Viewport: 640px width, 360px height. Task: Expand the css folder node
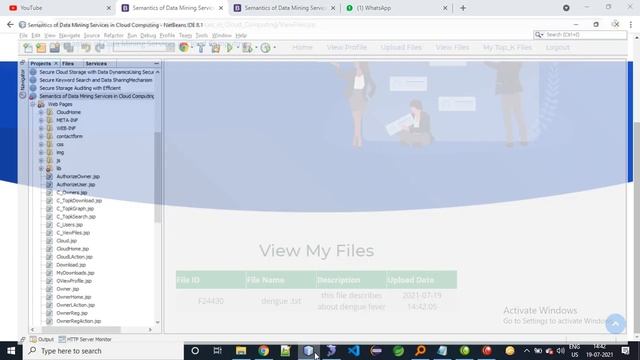[41, 144]
